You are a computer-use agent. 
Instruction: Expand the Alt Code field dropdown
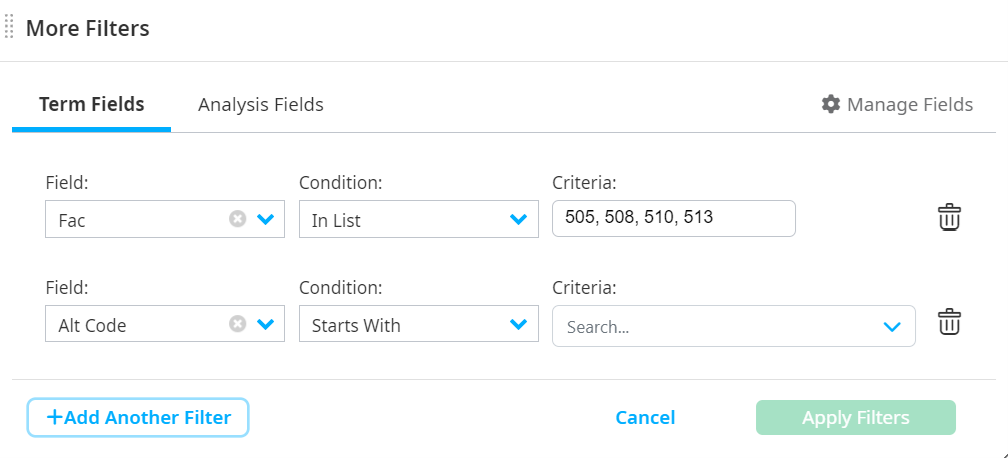coord(265,324)
